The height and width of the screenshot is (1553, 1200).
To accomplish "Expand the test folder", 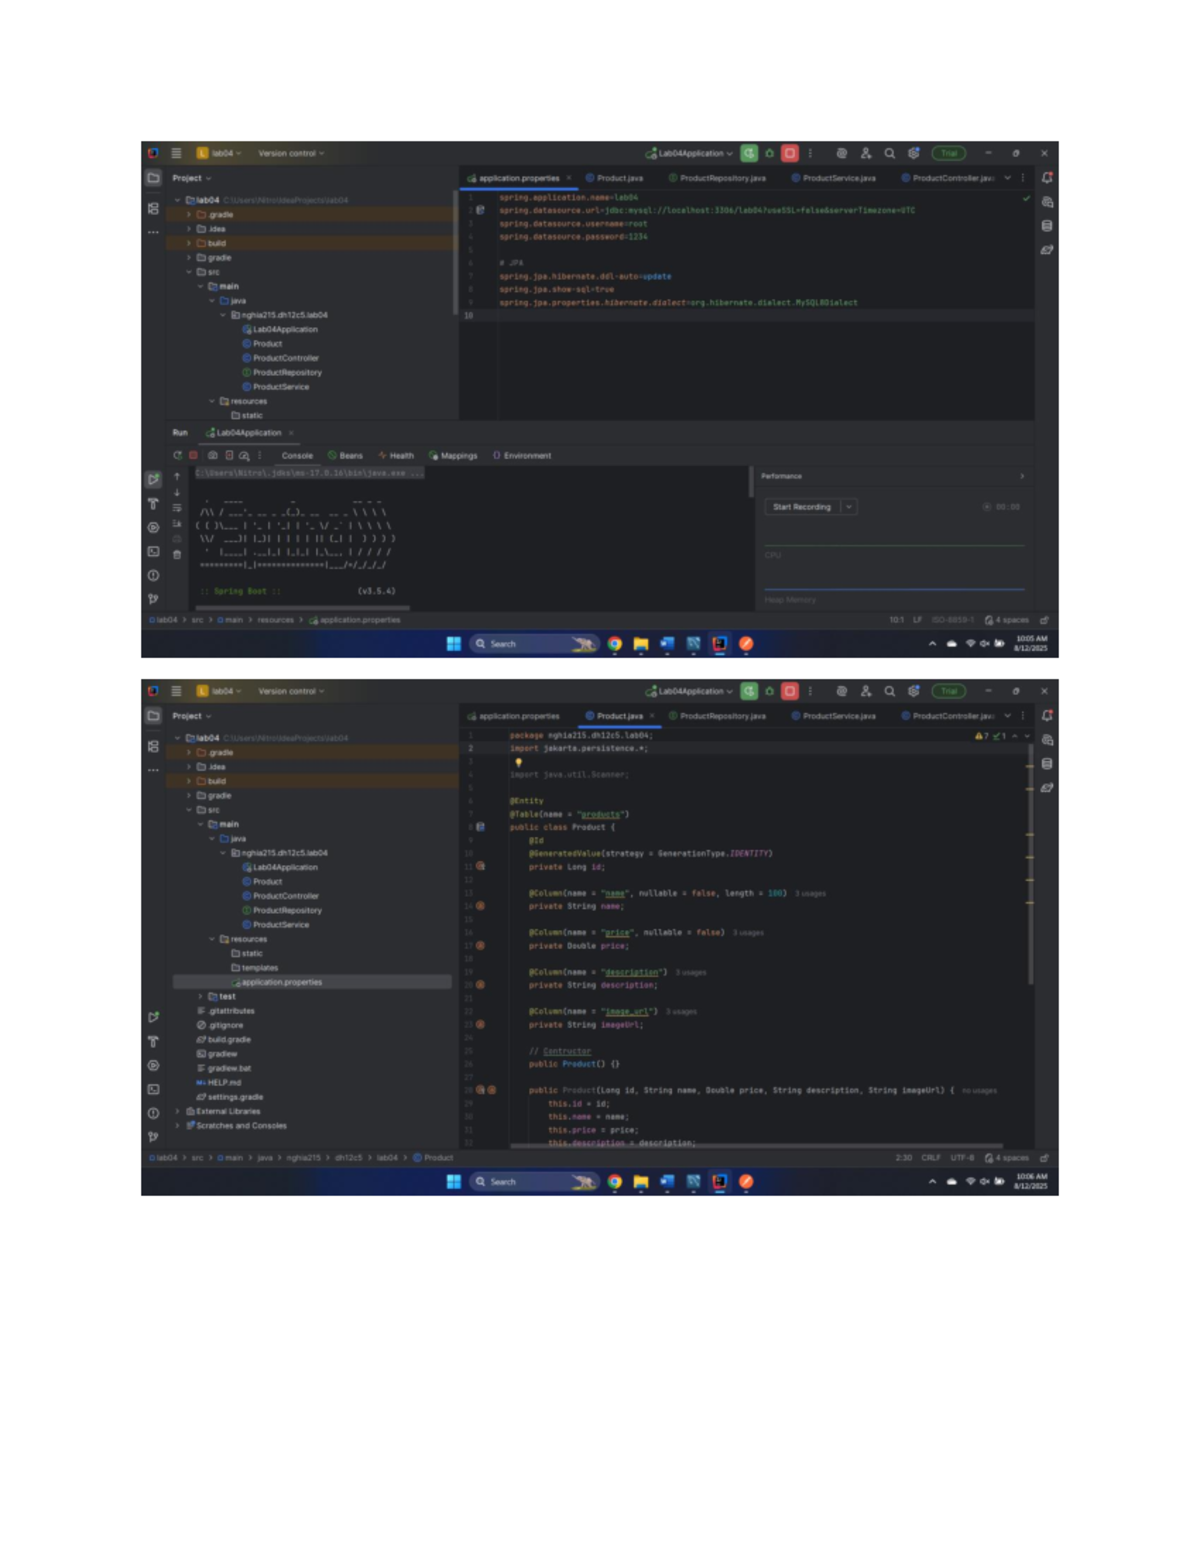I will click(x=201, y=996).
